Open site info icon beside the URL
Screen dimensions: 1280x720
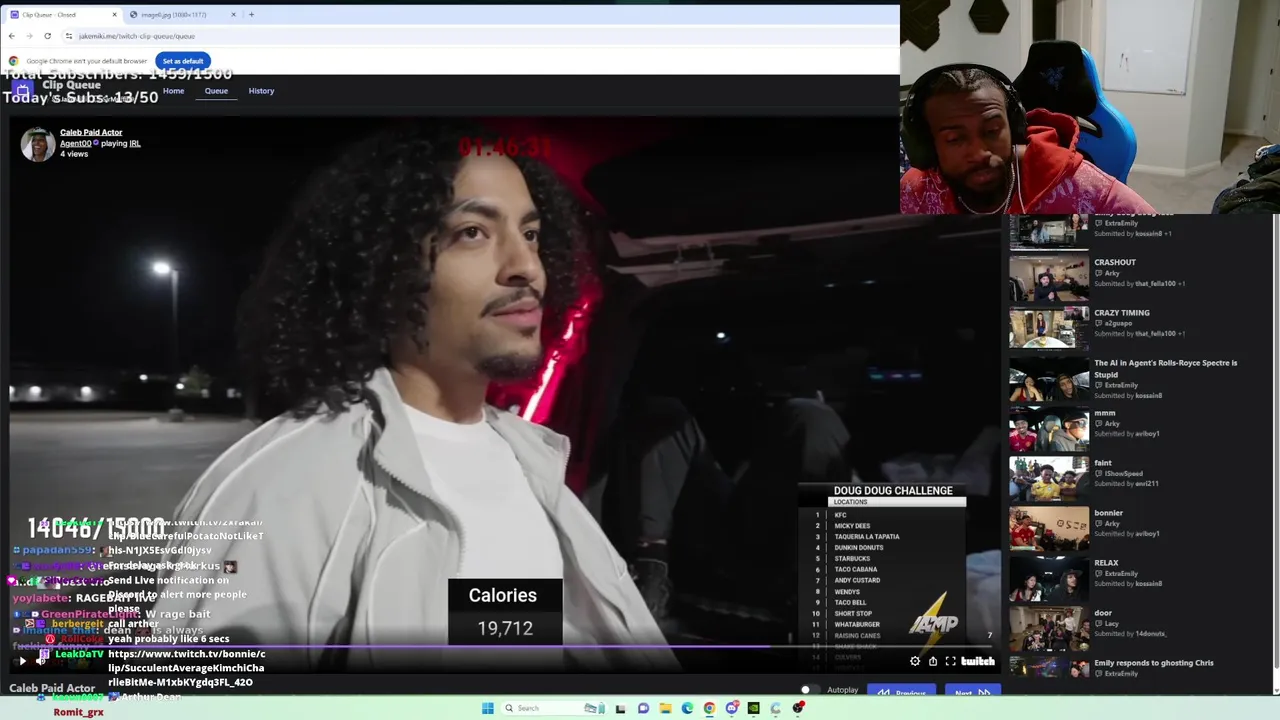pos(68,36)
